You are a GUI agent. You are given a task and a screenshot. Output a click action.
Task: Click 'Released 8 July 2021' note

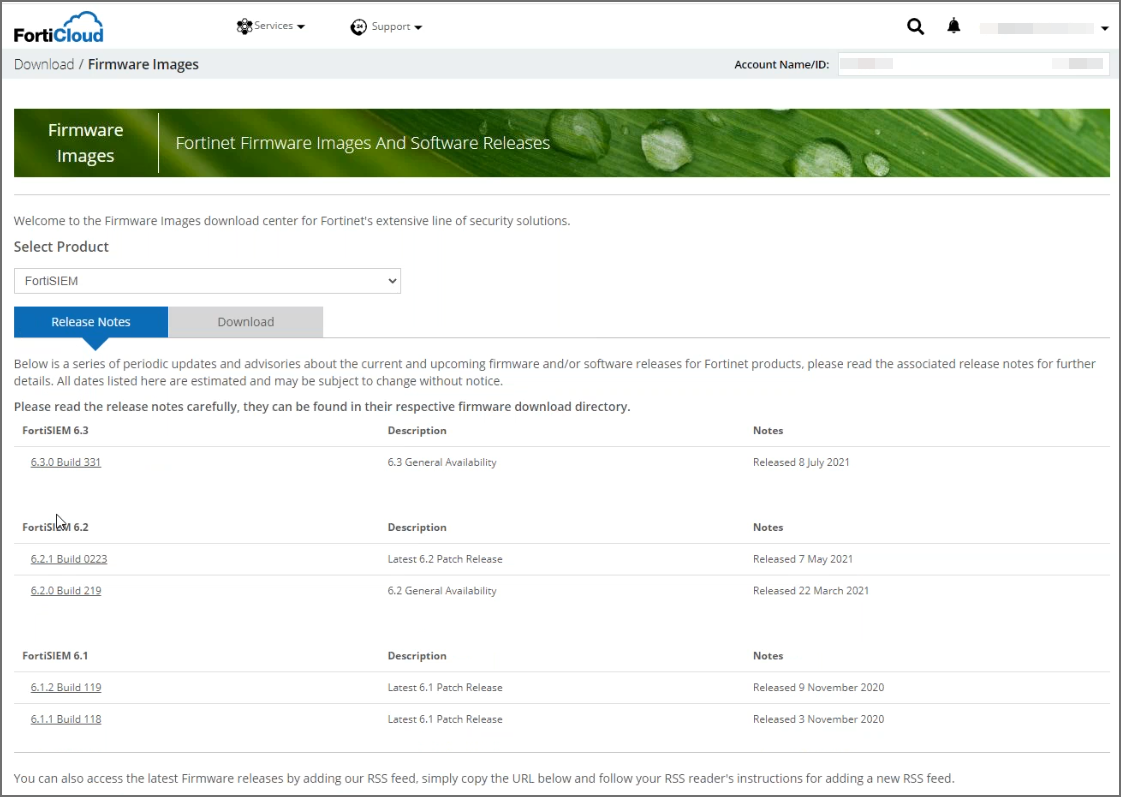801,462
